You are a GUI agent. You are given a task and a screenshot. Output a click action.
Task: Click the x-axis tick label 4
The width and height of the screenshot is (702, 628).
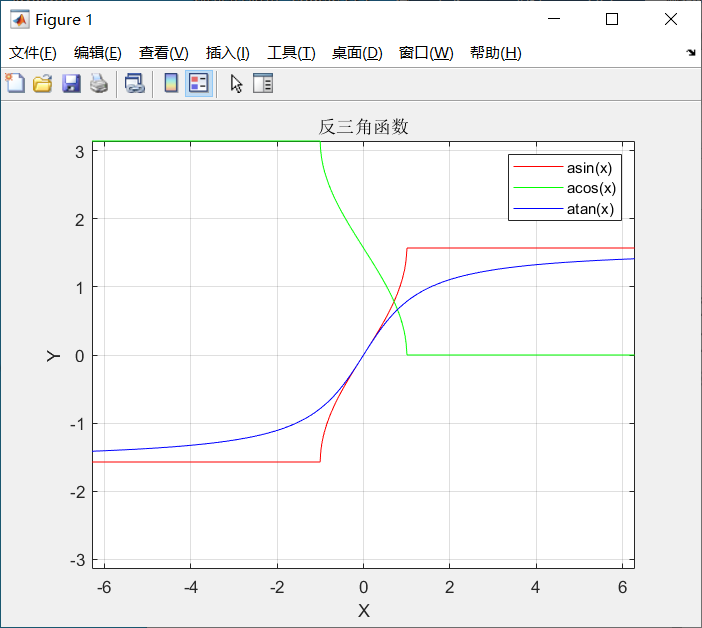tap(535, 587)
